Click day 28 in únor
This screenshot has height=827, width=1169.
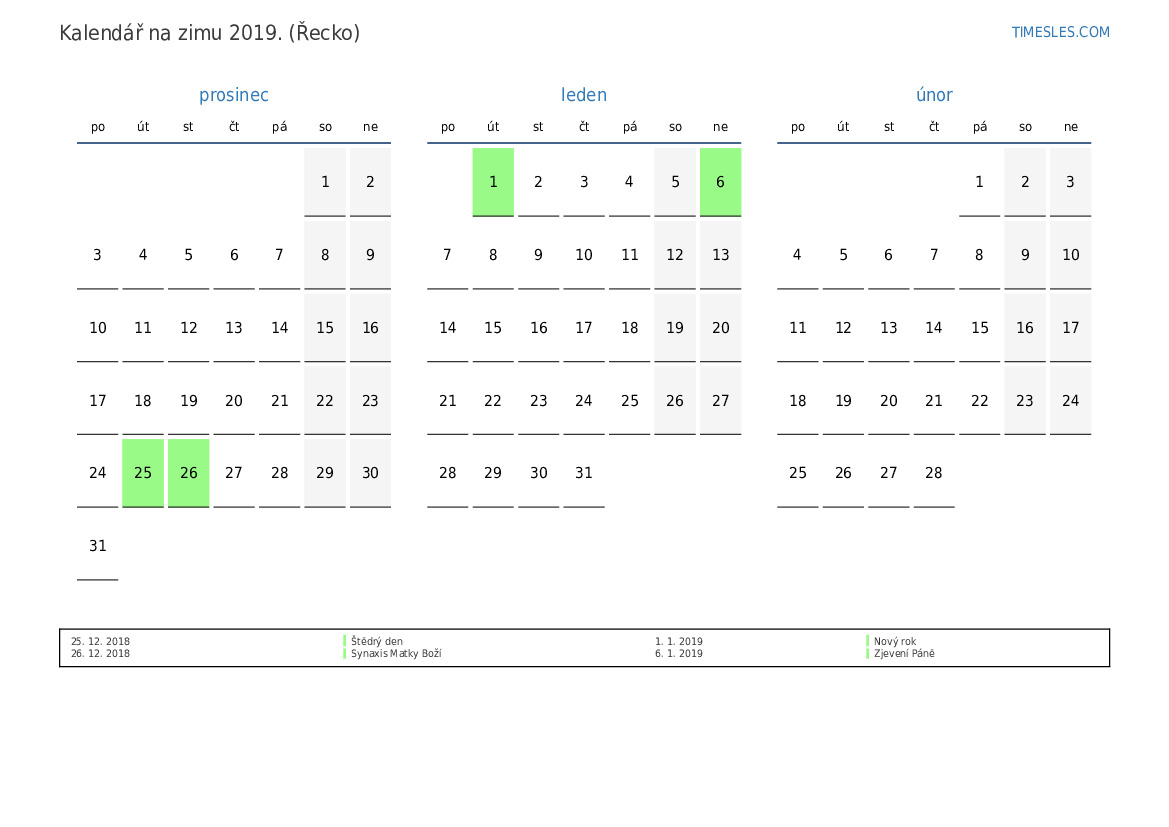pyautogui.click(x=934, y=473)
